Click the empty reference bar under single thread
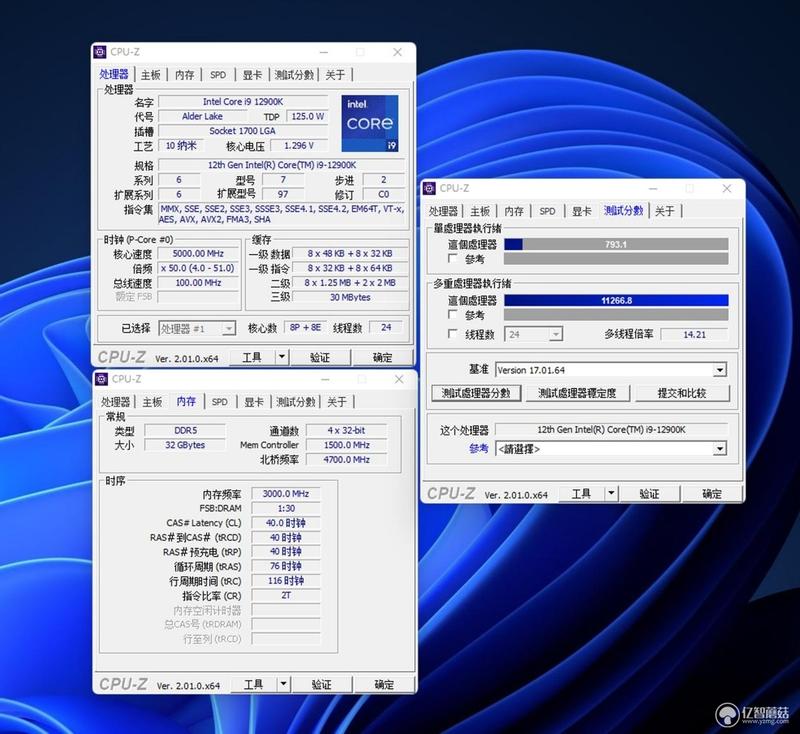Viewport: 800px width, 734px height. tap(616, 259)
